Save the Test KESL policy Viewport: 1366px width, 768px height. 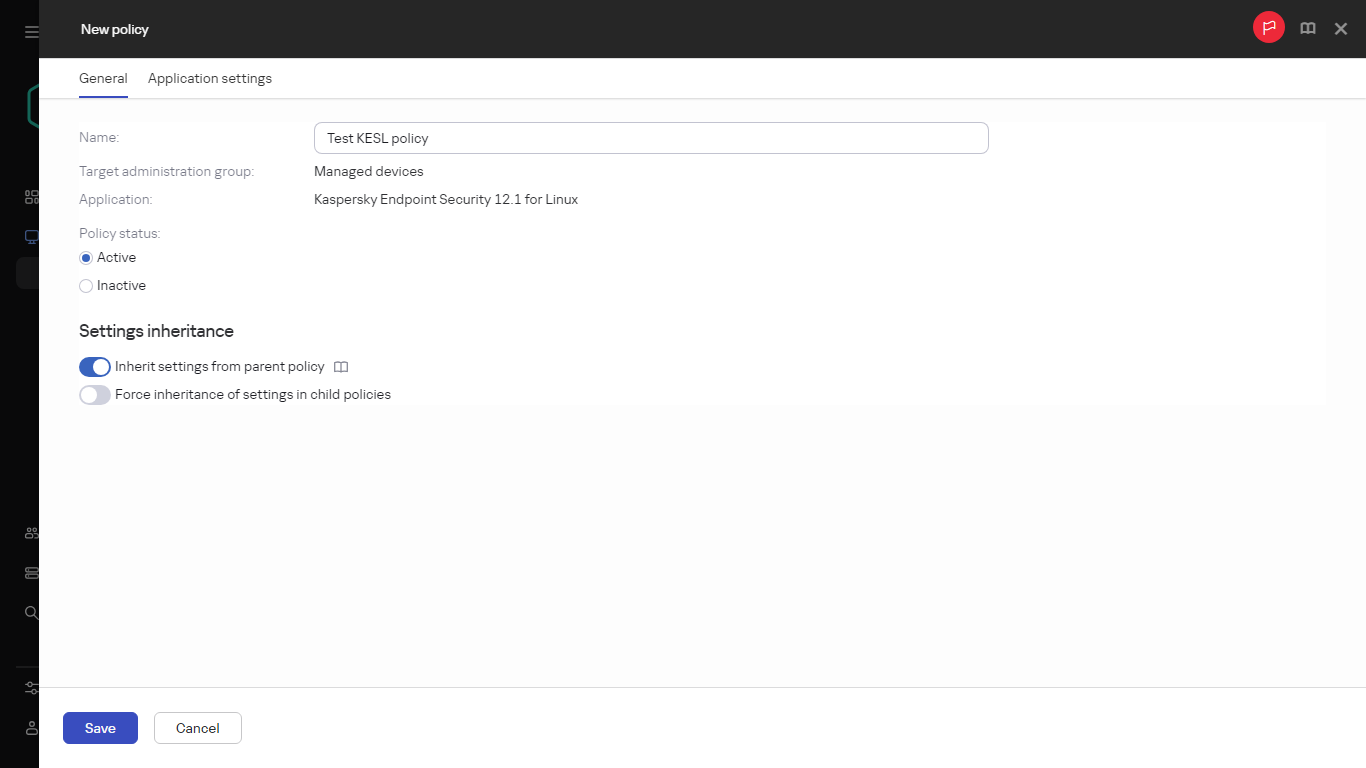(100, 728)
